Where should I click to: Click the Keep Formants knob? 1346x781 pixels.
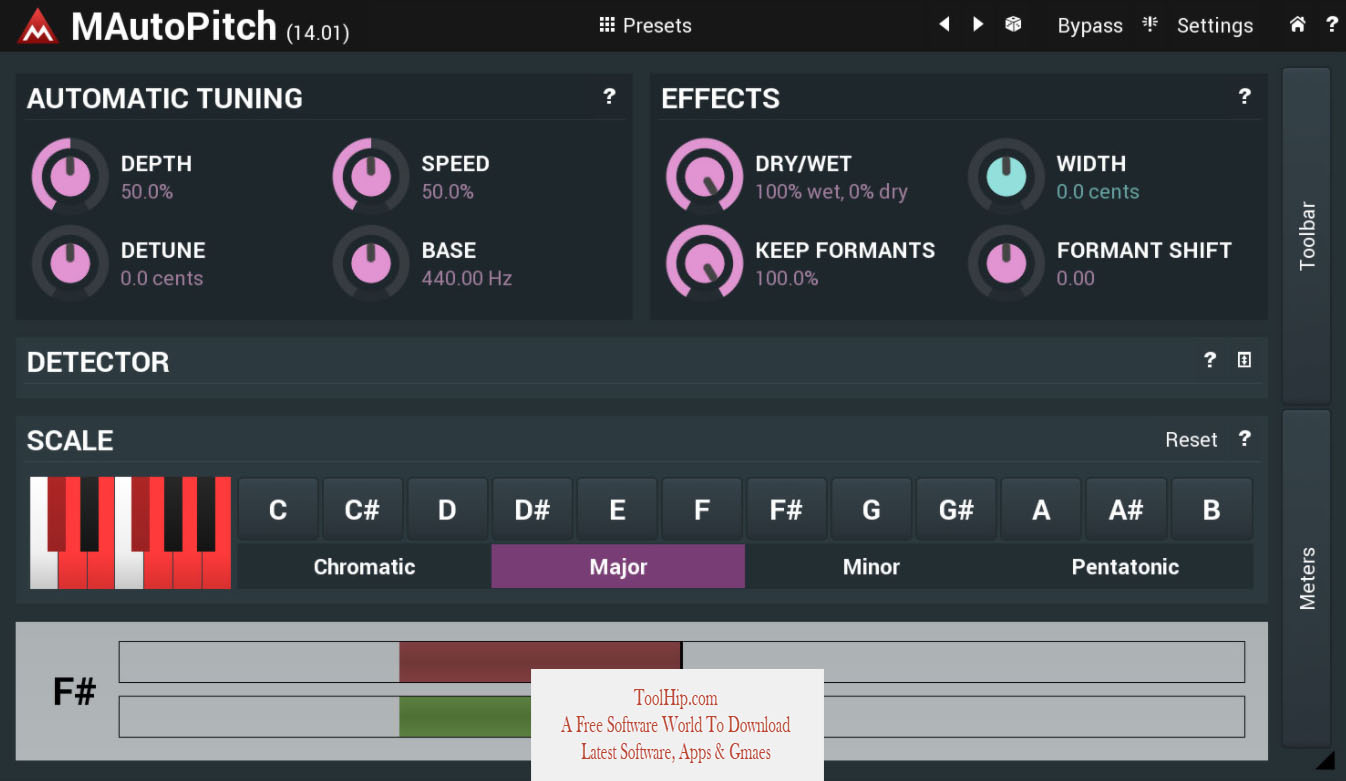click(x=705, y=263)
